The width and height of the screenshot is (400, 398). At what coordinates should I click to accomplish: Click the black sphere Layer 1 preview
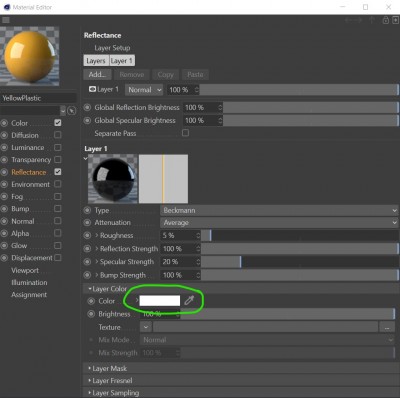coord(113,179)
